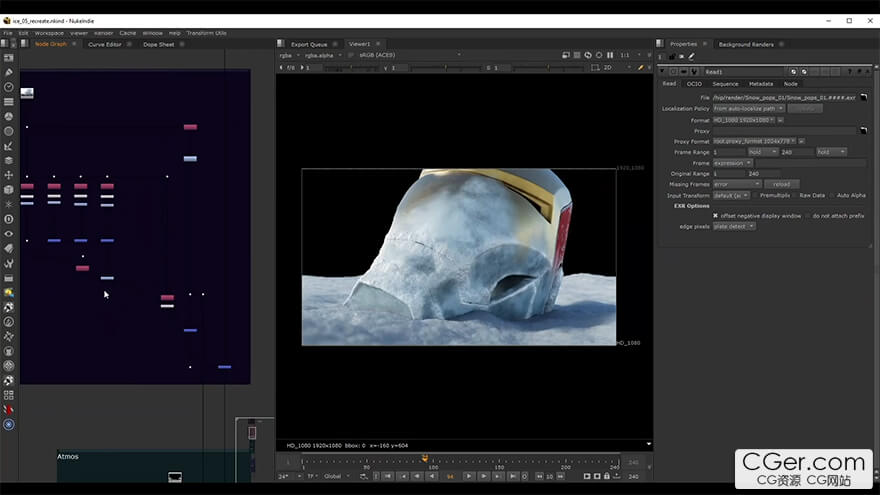Open the Metadata nodes tag icon
The image size is (880, 495).
(8, 248)
